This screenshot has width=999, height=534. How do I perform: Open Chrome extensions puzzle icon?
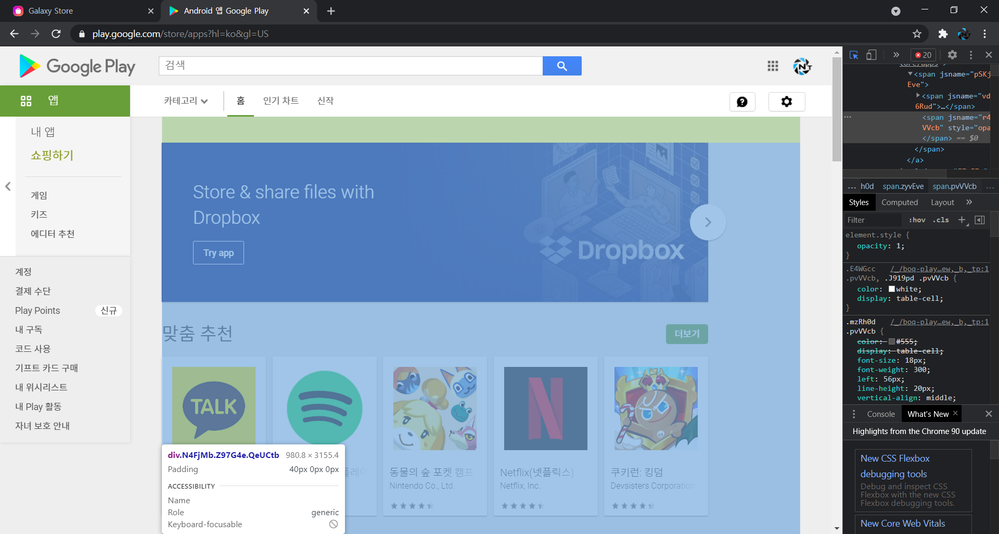(x=943, y=33)
